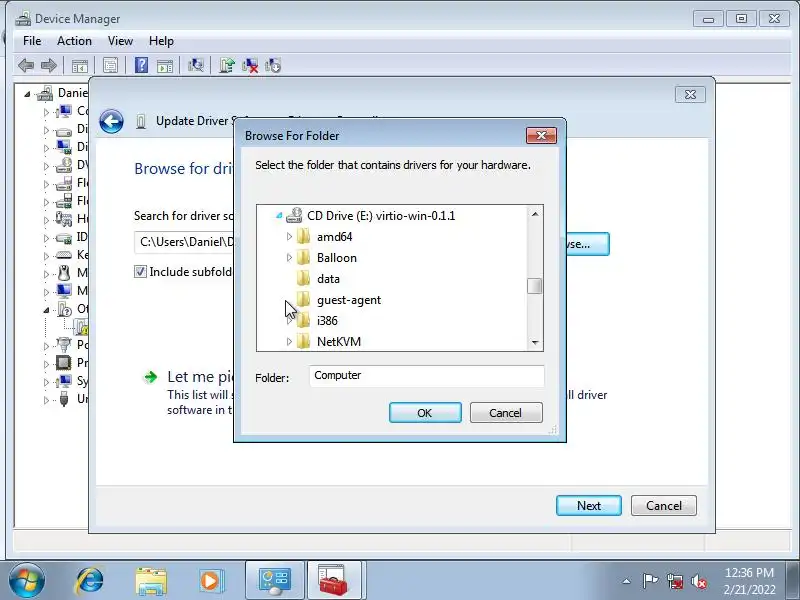
Task: Expand the amd64 folder arrow
Action: [x=289, y=237]
